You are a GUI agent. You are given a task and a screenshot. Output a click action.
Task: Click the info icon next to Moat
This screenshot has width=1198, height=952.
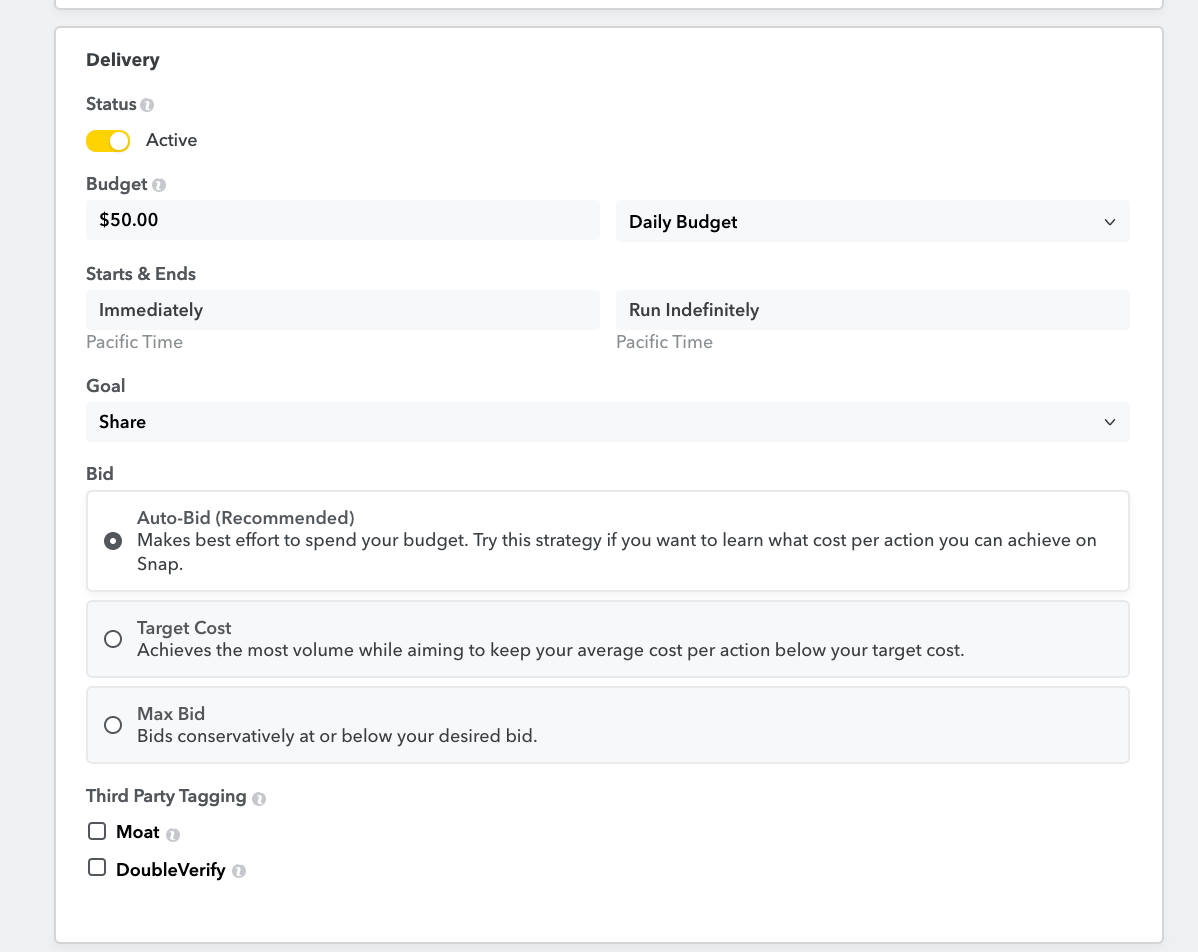click(173, 834)
